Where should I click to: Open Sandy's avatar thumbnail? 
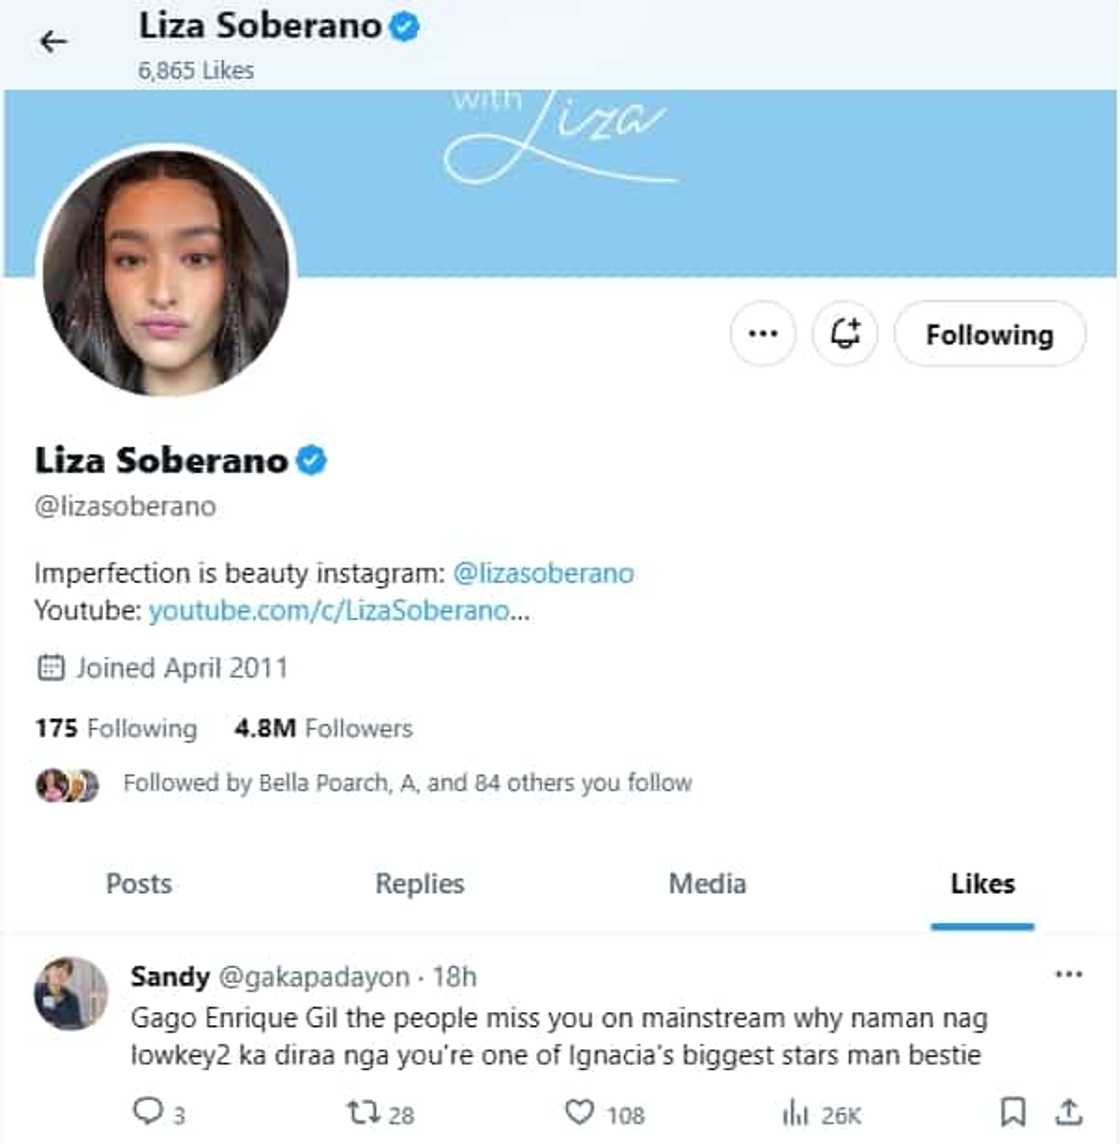pos(70,993)
